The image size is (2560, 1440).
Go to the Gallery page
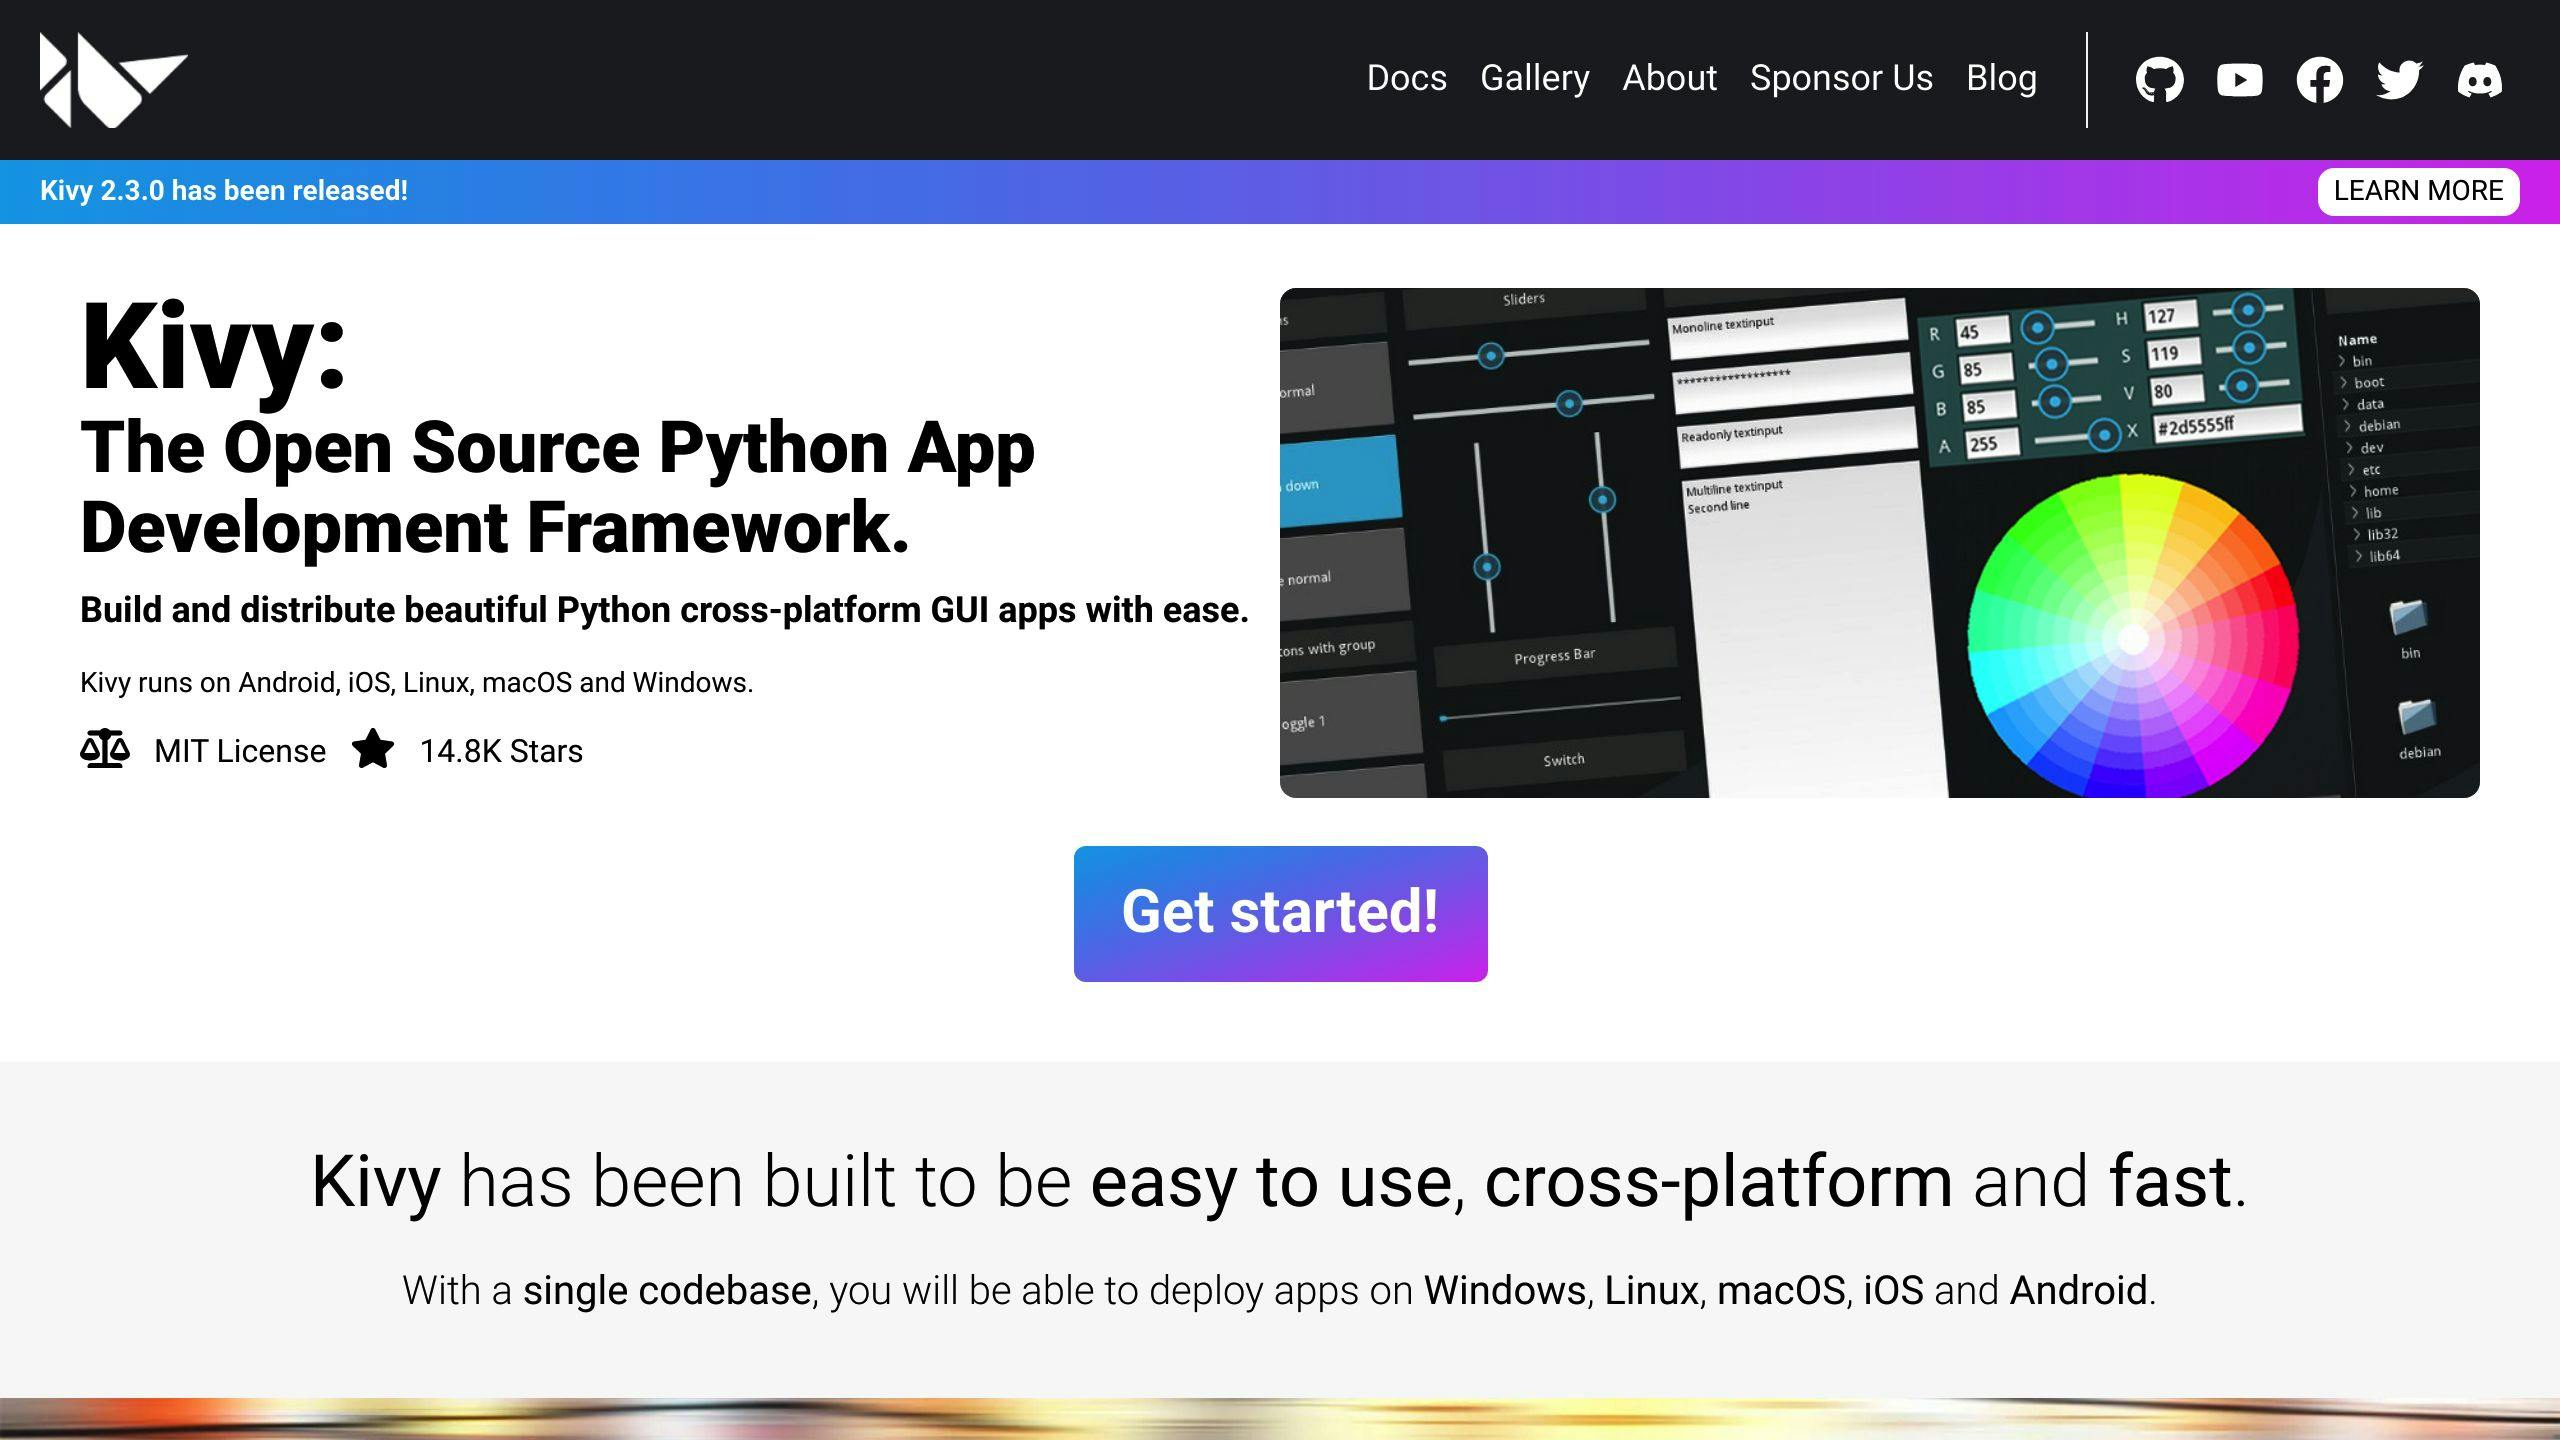[1534, 78]
